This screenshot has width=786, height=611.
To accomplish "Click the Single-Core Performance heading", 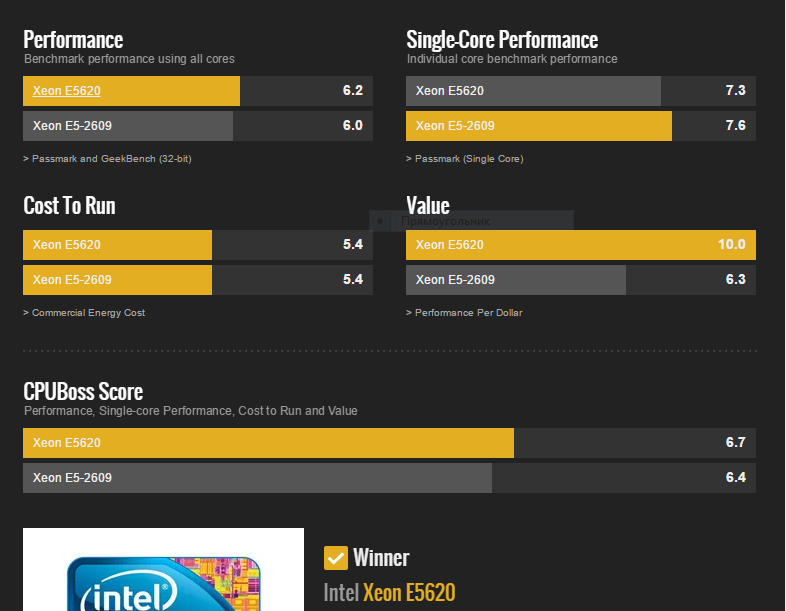I will 502,40.
